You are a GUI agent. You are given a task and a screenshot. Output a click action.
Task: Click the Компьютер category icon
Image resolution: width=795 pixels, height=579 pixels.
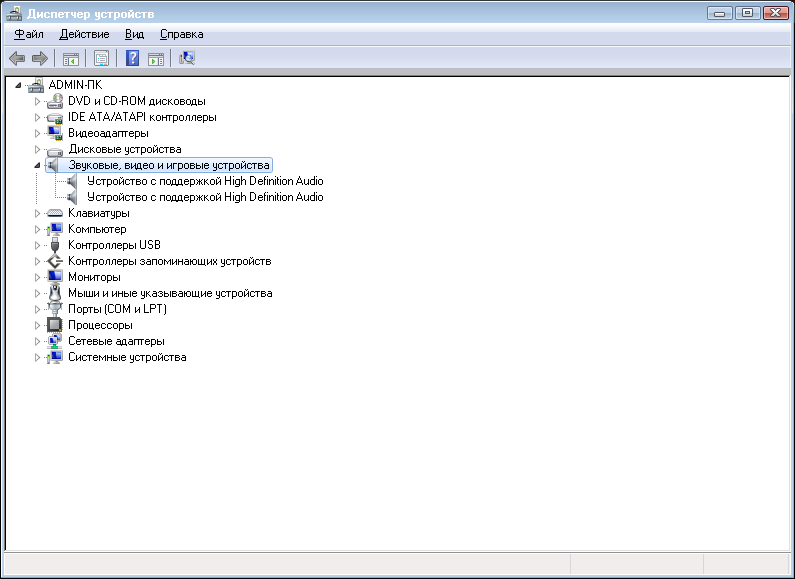[x=55, y=229]
